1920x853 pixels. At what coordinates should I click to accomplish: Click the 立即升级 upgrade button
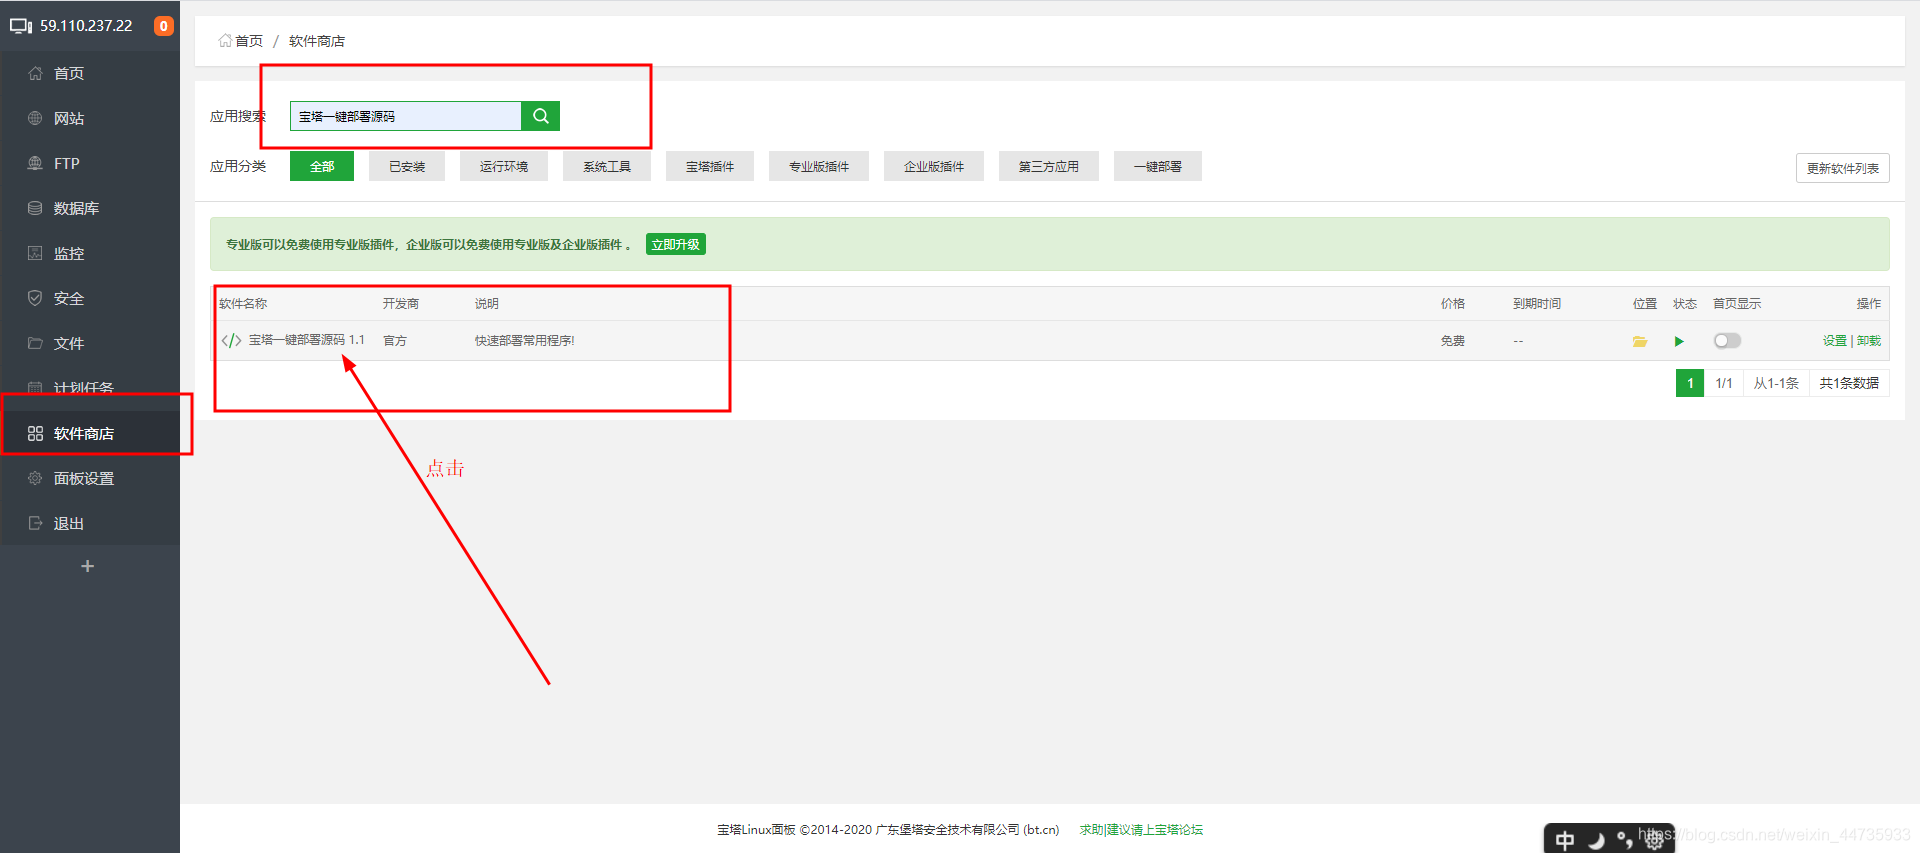[x=676, y=244]
